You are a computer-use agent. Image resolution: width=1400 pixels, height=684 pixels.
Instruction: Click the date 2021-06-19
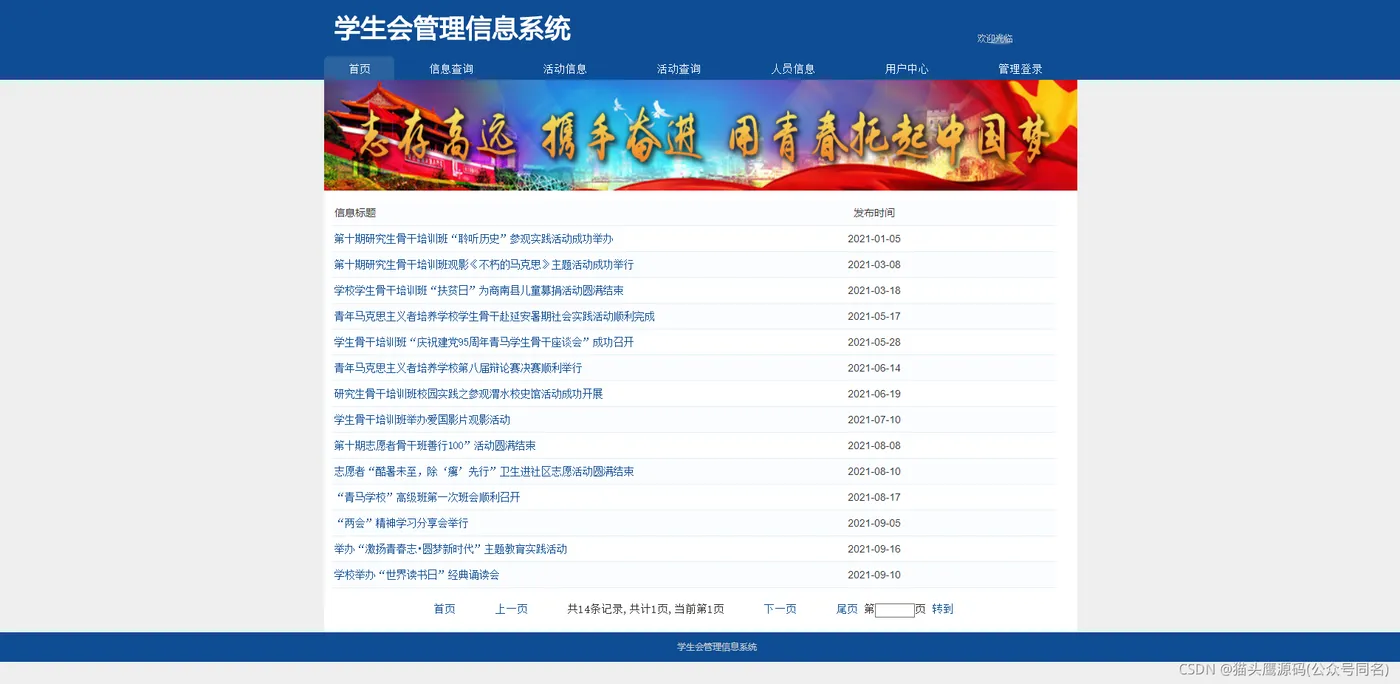[874, 394]
